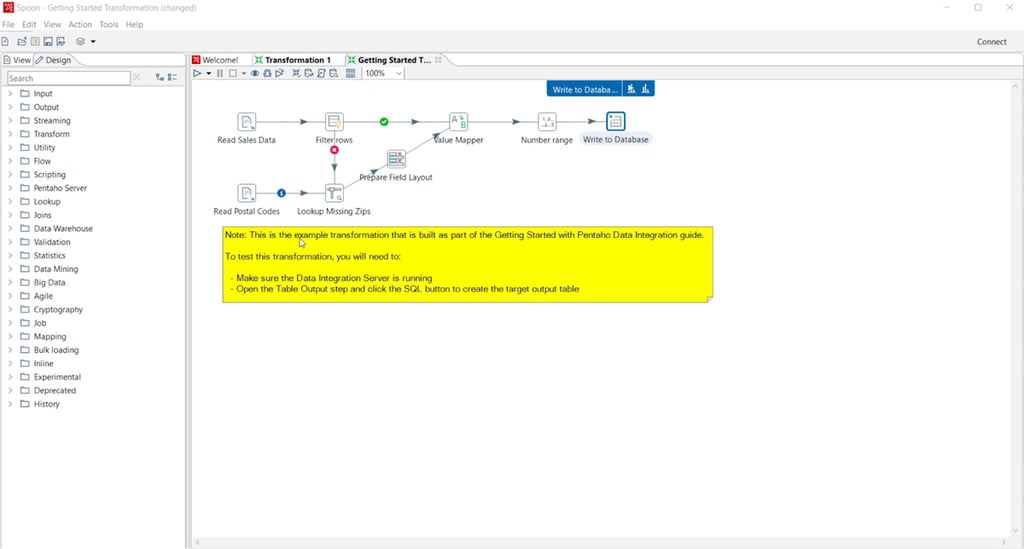Screen dimensions: 1024x549
Task: Toggle the results pane grid icon
Action: (350, 73)
